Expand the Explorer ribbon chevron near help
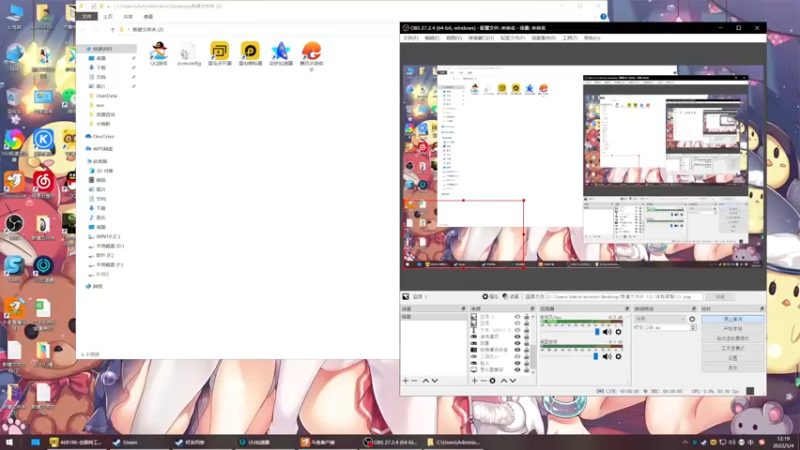Image resolution: width=800 pixels, height=450 pixels. point(595,17)
